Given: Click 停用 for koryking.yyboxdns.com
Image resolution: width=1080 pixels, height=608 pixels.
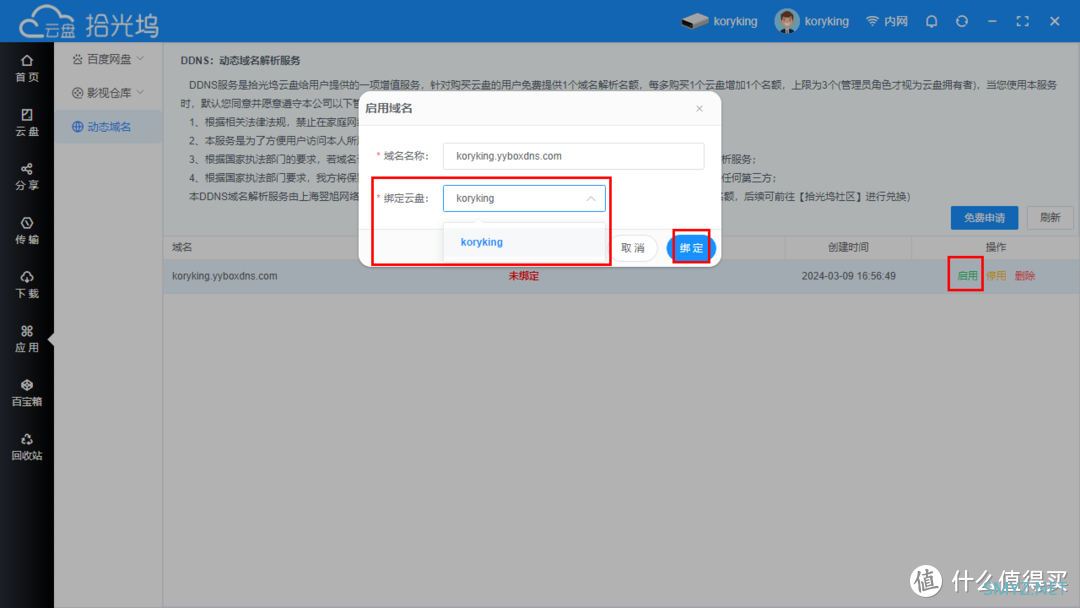Looking at the screenshot, I should pyautogui.click(x=996, y=275).
